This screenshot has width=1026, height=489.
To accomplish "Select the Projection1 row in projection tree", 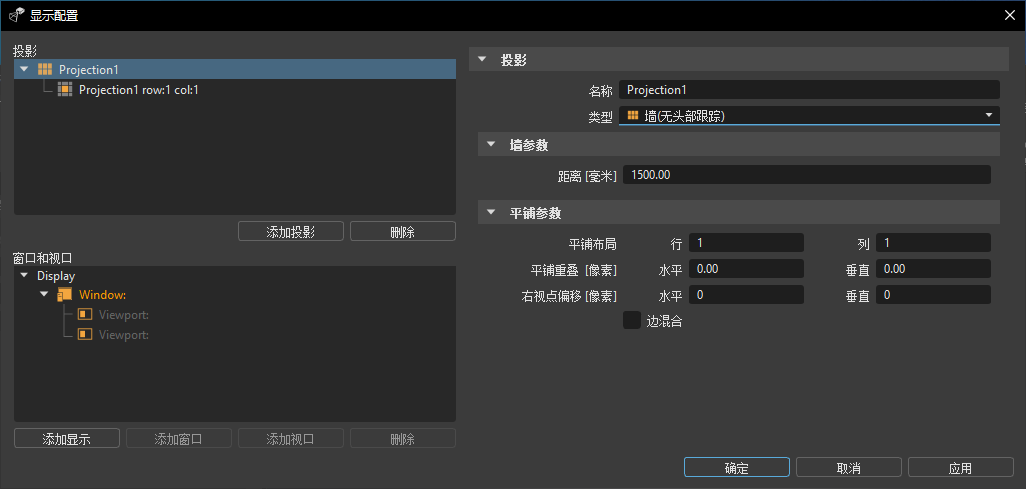I will click(x=235, y=69).
